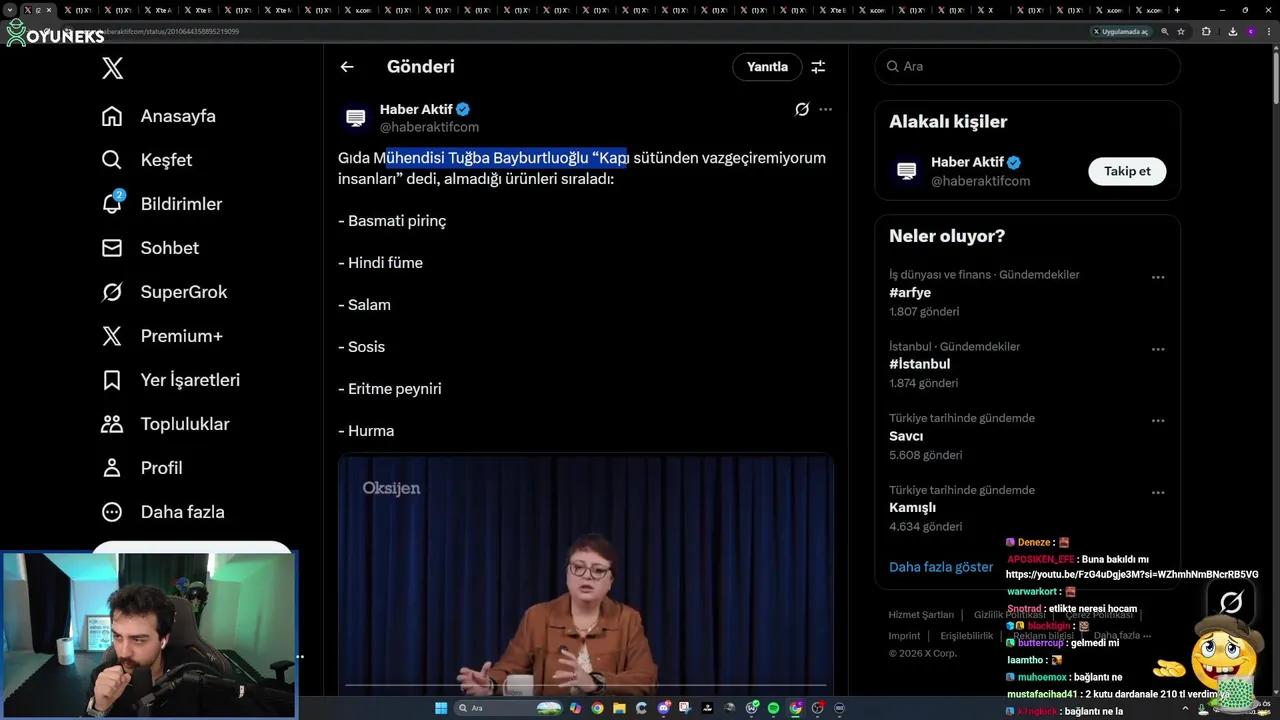The height and width of the screenshot is (720, 1280).
Task: Open Profil page
Action: [142, 468]
